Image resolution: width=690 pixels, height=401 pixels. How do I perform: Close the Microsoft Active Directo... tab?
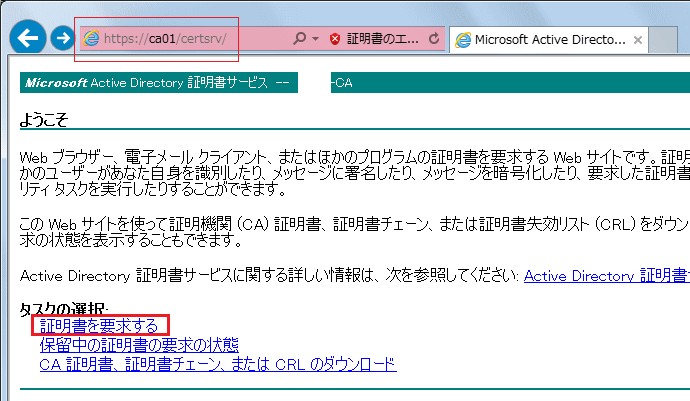click(x=638, y=40)
